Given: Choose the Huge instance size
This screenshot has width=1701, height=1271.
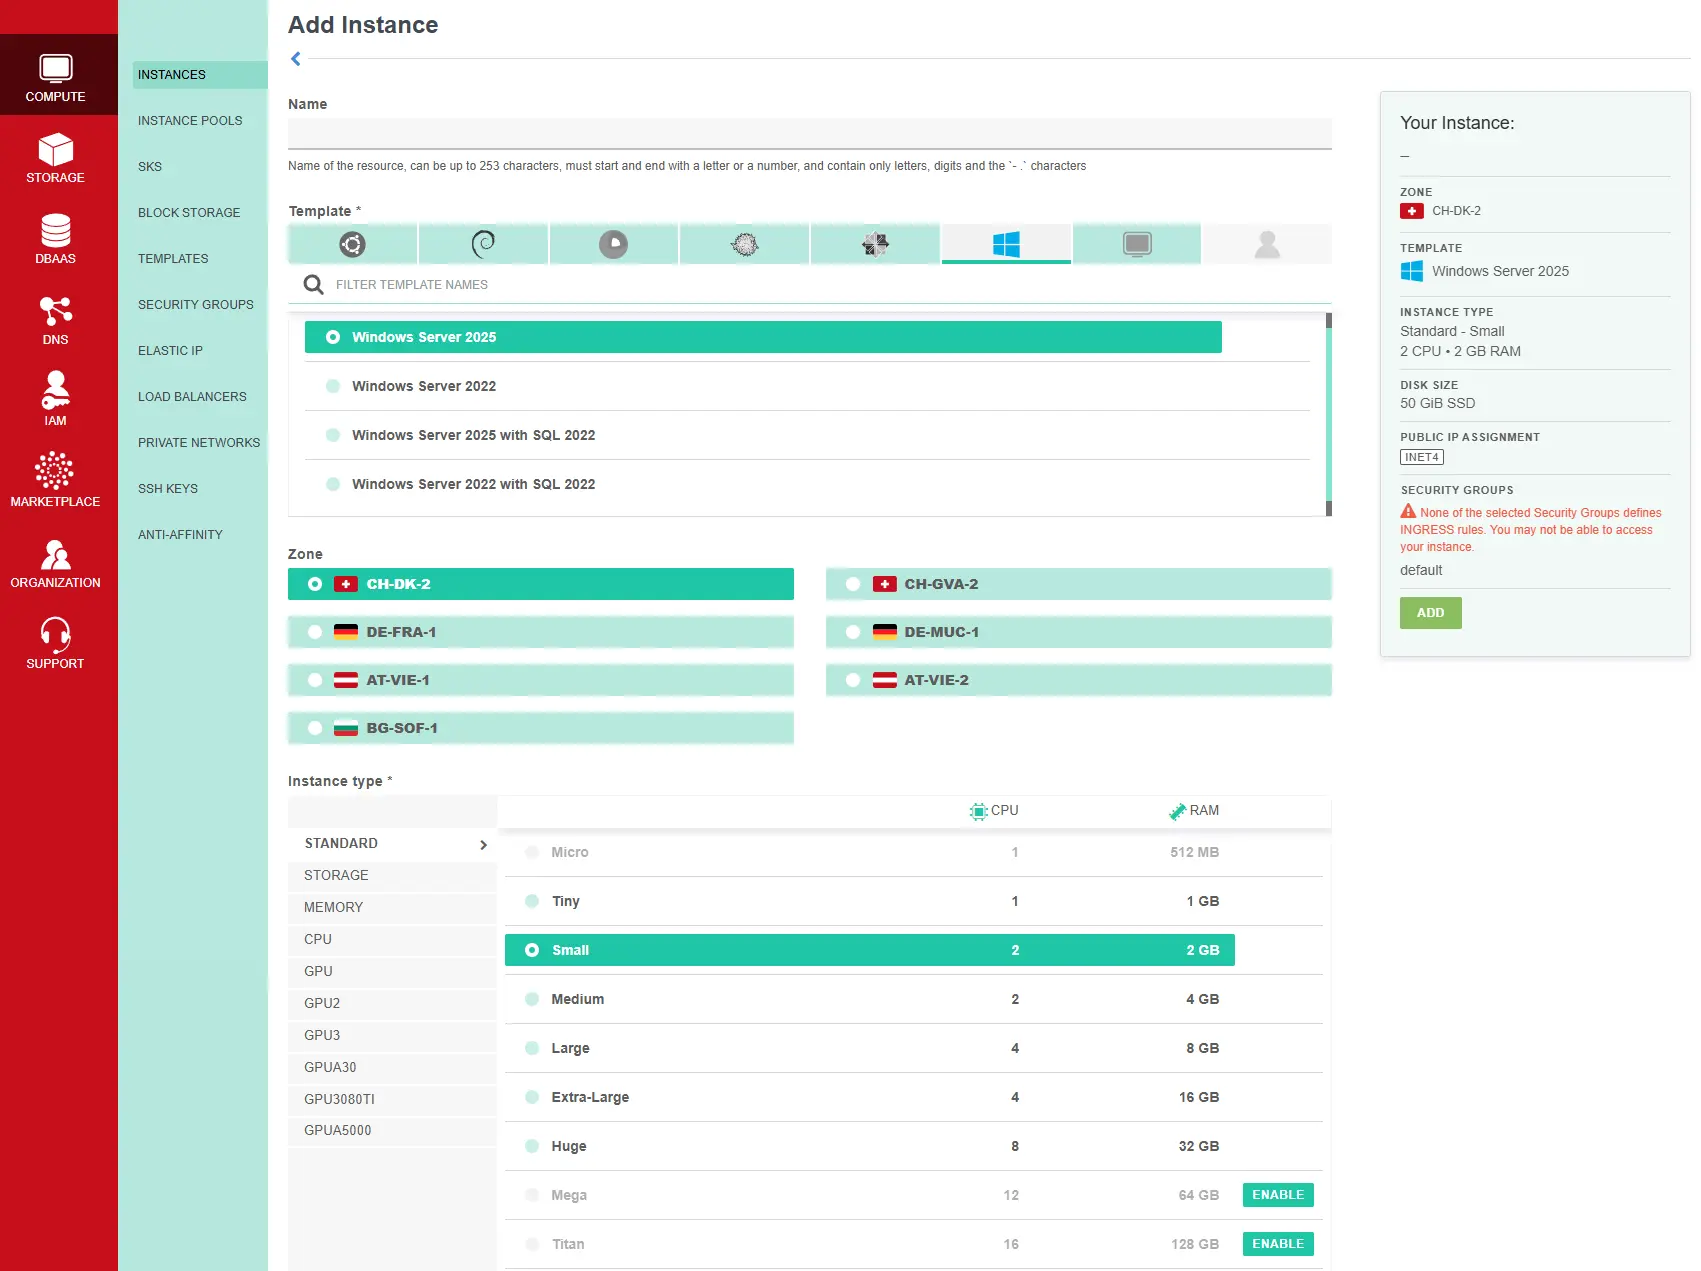Looking at the screenshot, I should (870, 1146).
